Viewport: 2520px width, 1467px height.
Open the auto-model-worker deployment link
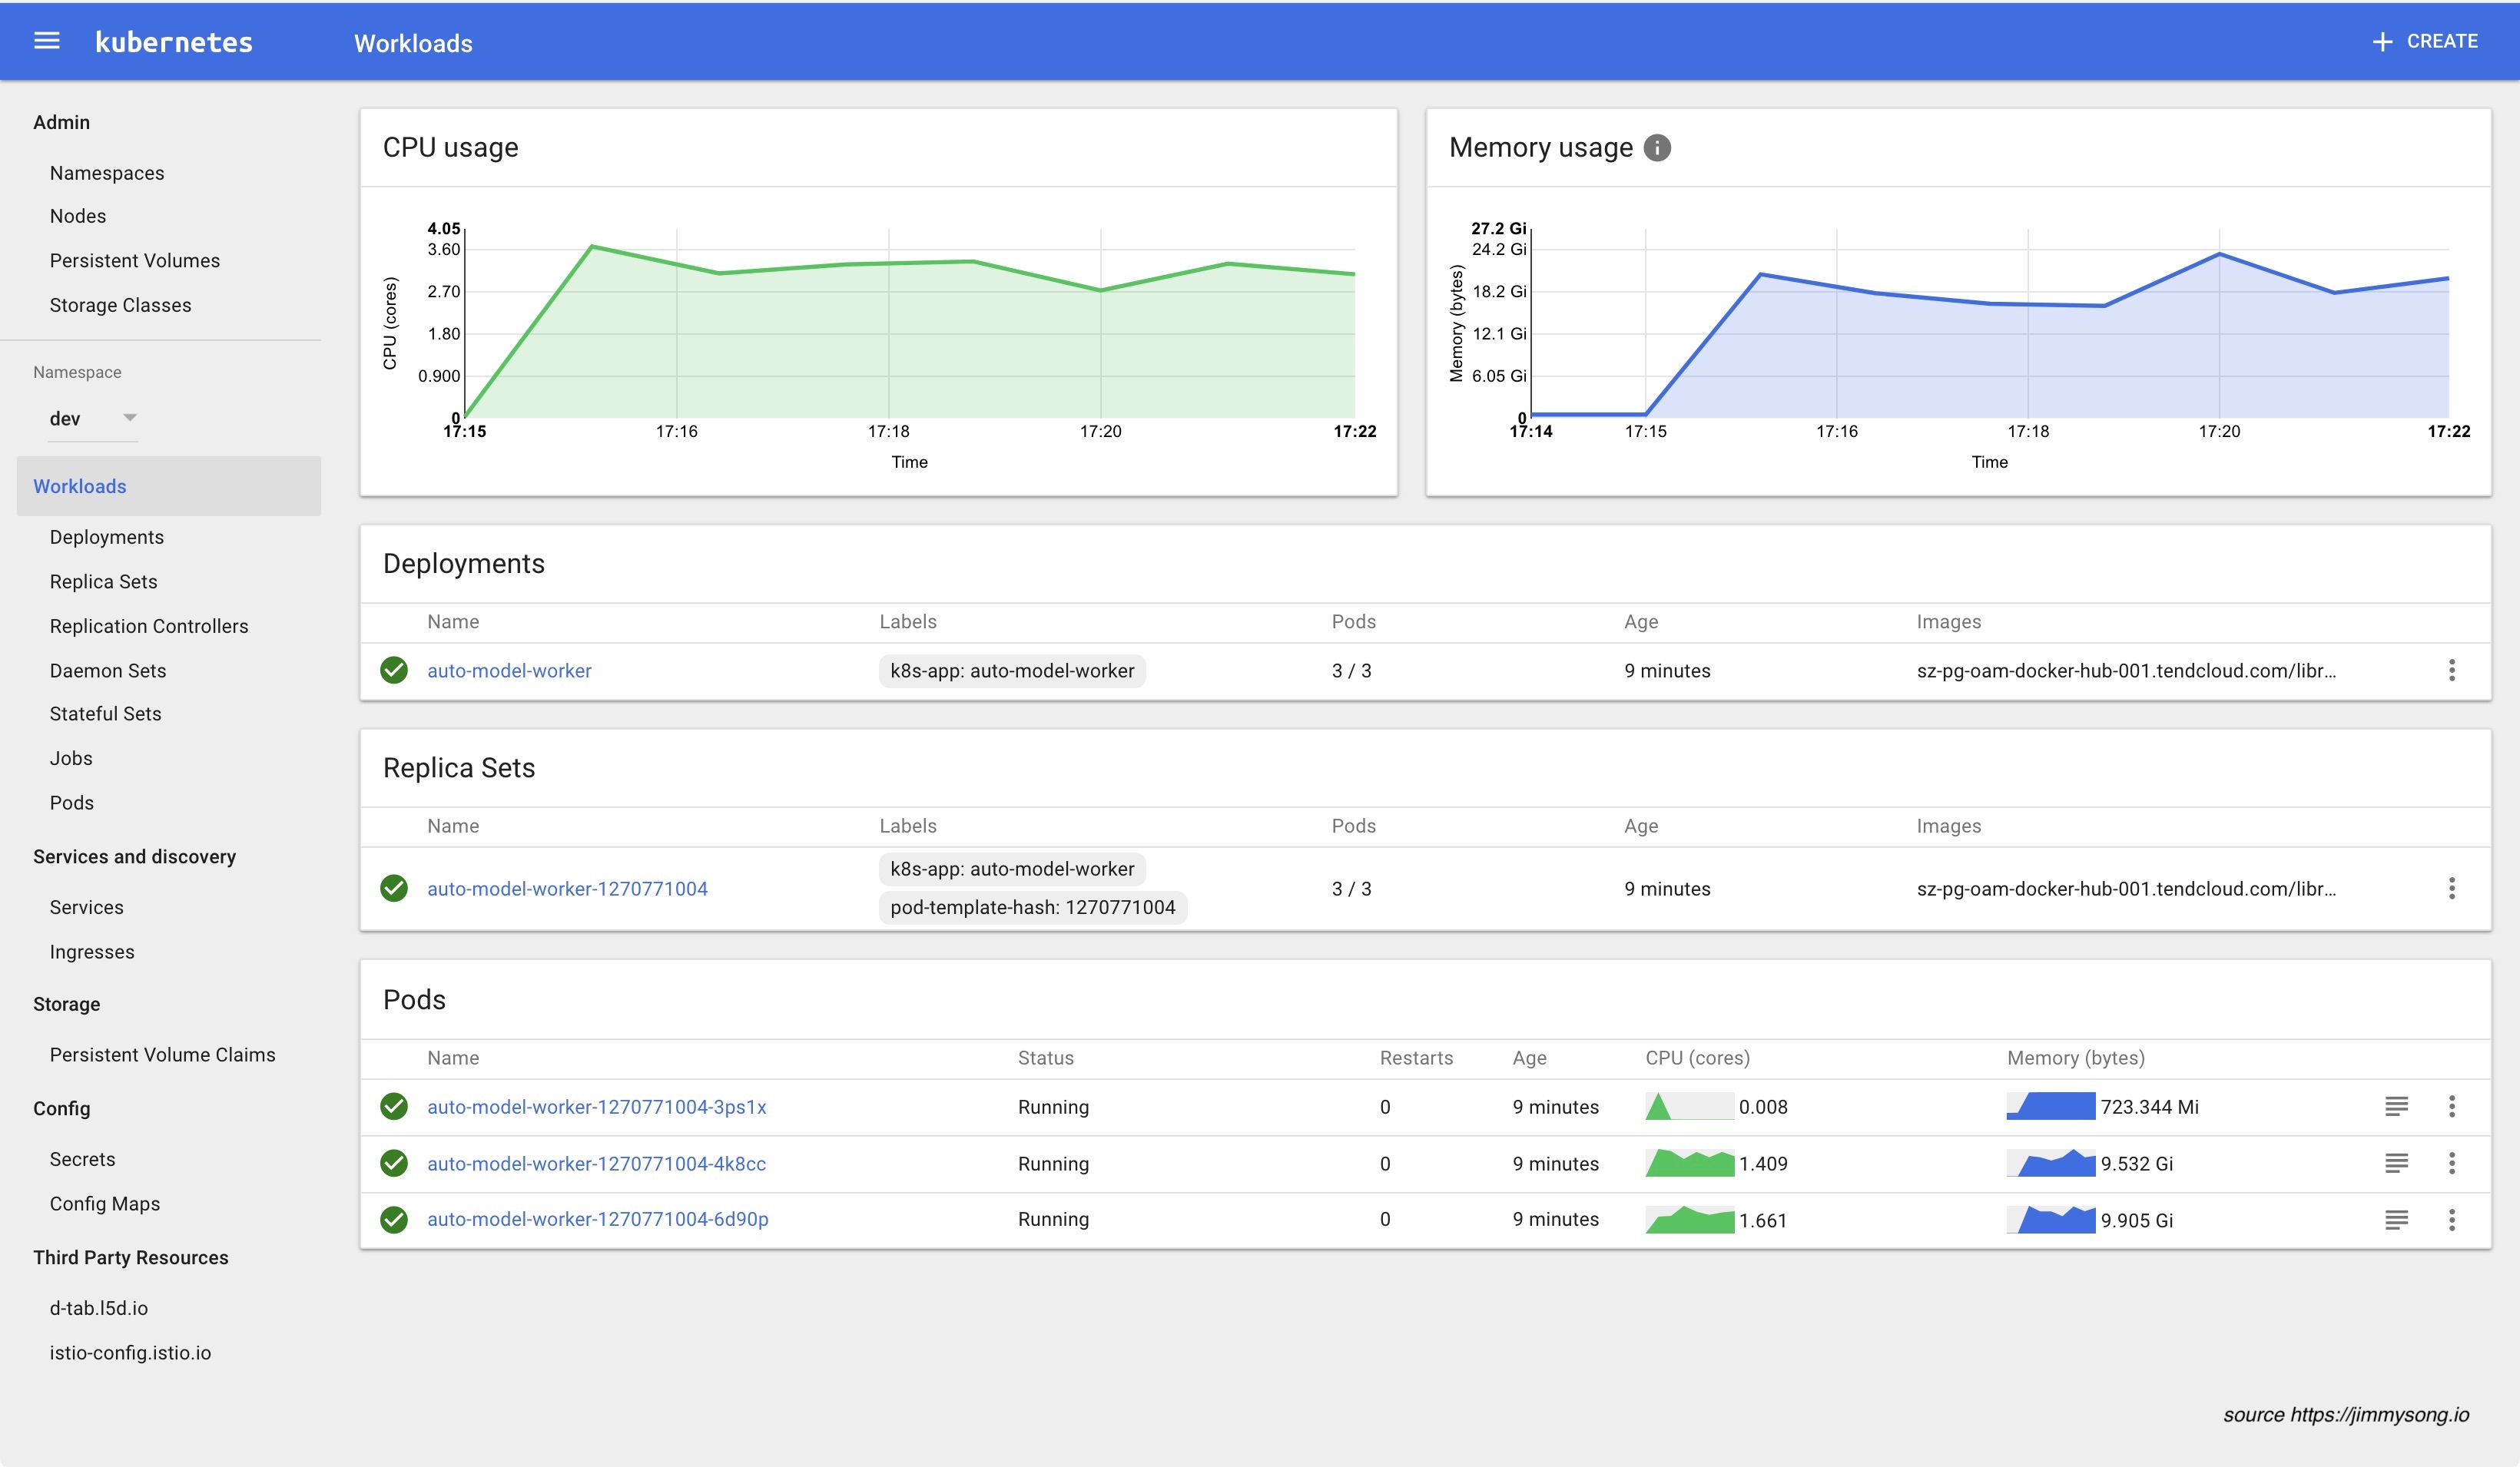[x=509, y=671]
